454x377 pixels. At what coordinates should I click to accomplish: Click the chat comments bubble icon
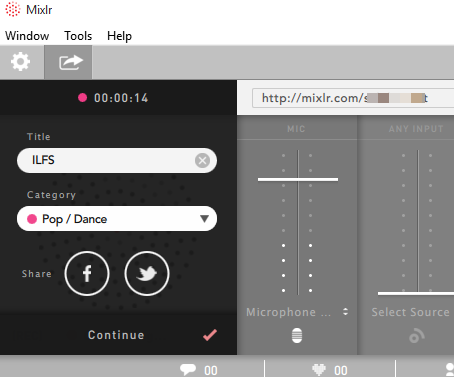click(x=188, y=370)
